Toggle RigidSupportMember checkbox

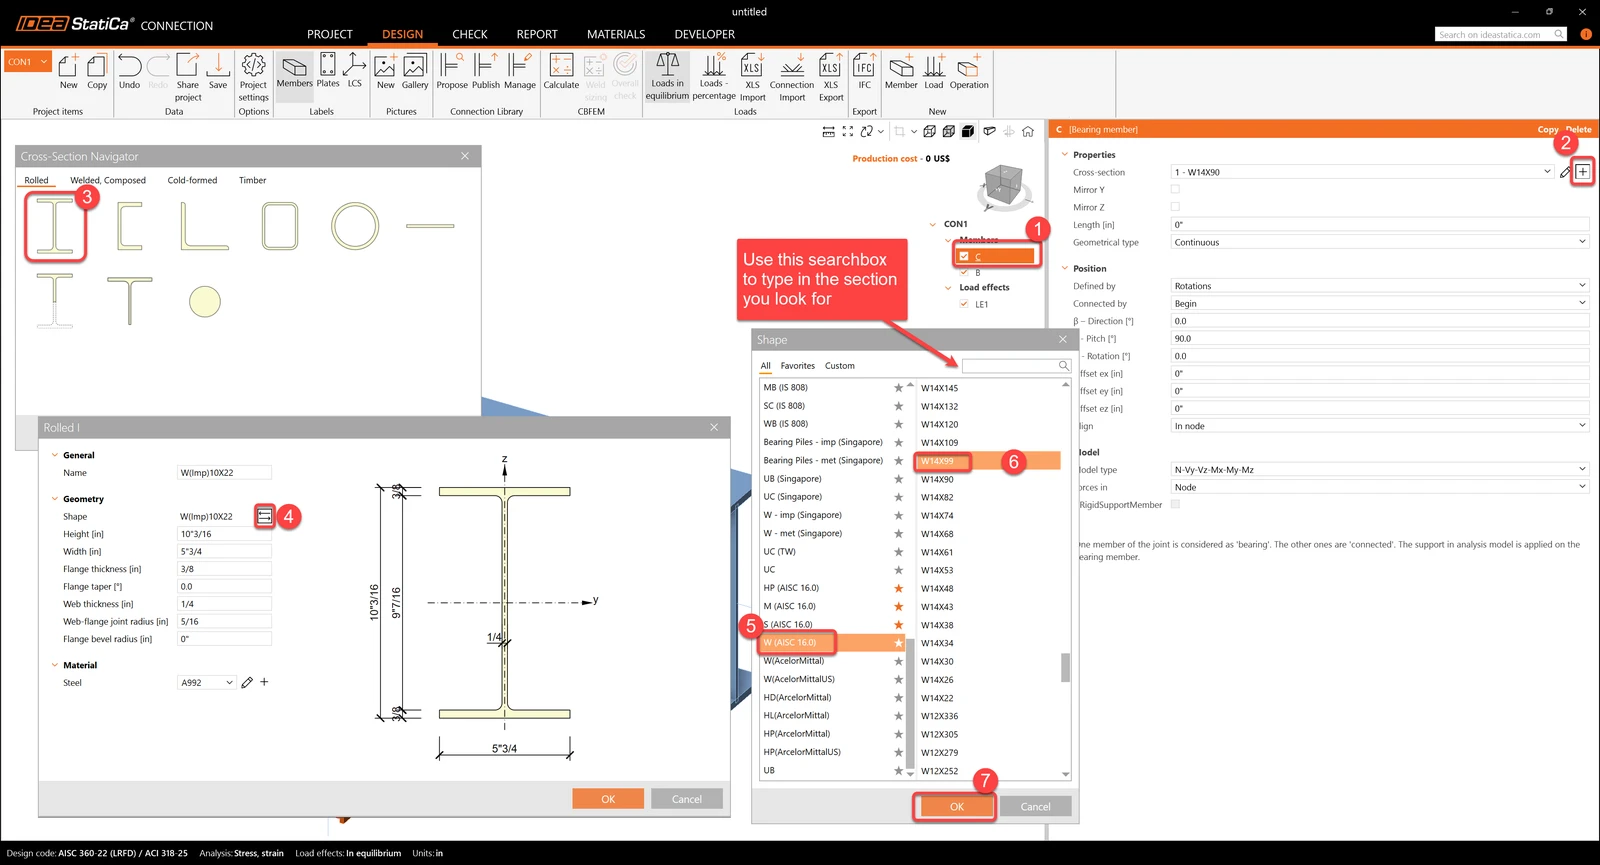pos(1175,504)
